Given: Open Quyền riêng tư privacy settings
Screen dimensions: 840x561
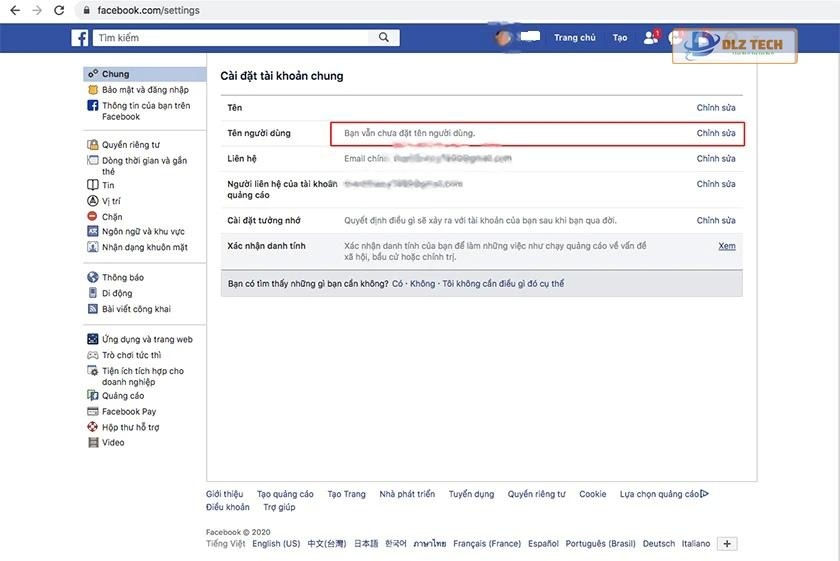Looking at the screenshot, I should pyautogui.click(x=130, y=145).
